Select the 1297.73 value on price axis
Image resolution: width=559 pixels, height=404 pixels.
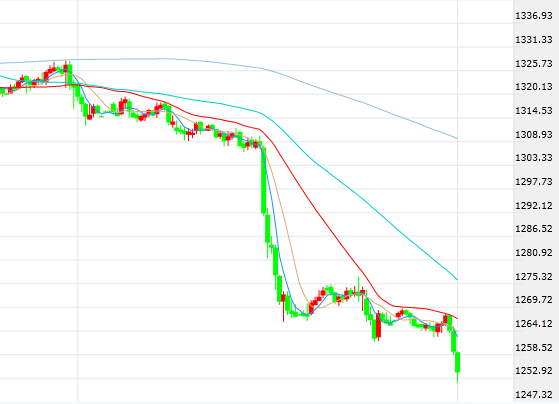pos(534,181)
